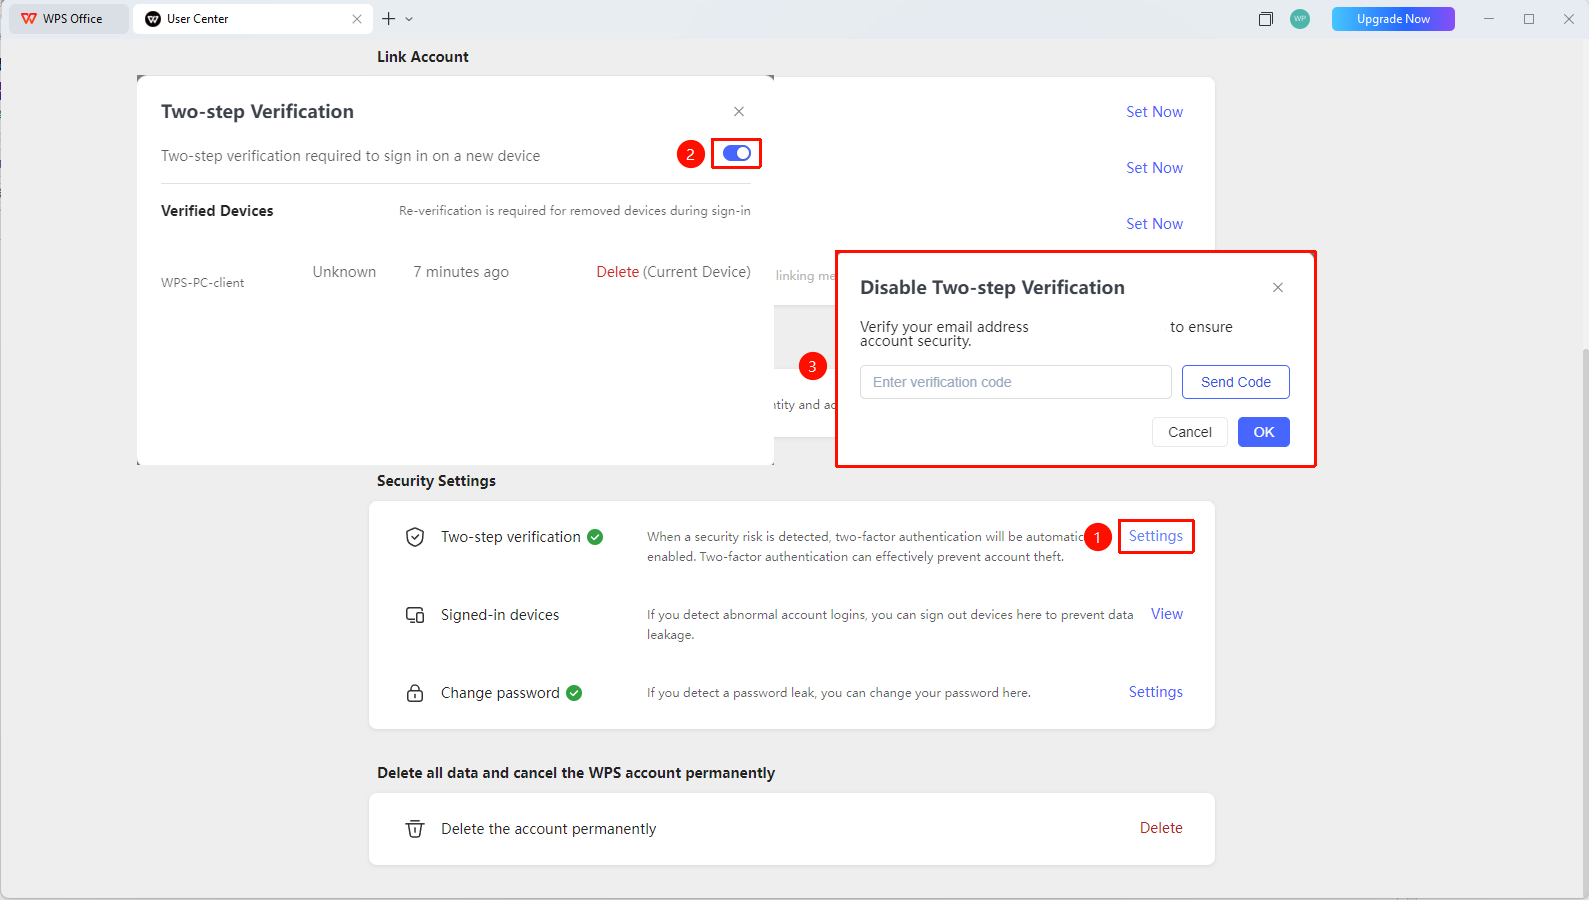1589x900 pixels.
Task: Open a new tab with the plus button
Action: (389, 19)
